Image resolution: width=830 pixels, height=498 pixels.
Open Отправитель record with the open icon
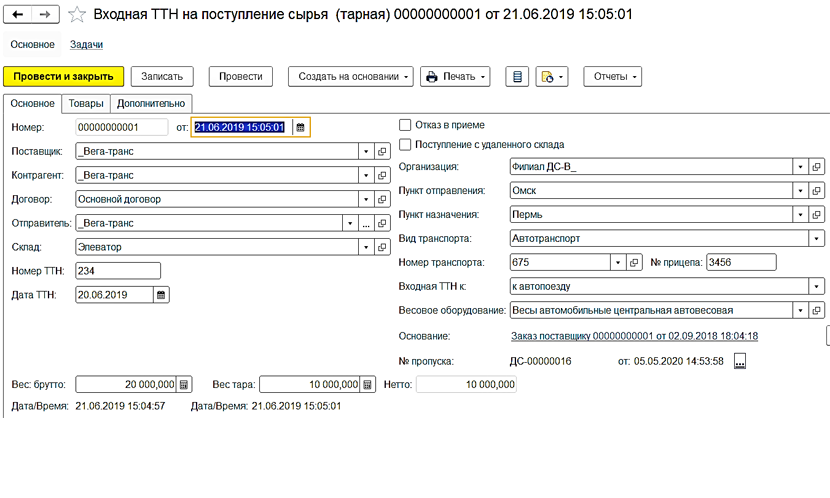382,223
